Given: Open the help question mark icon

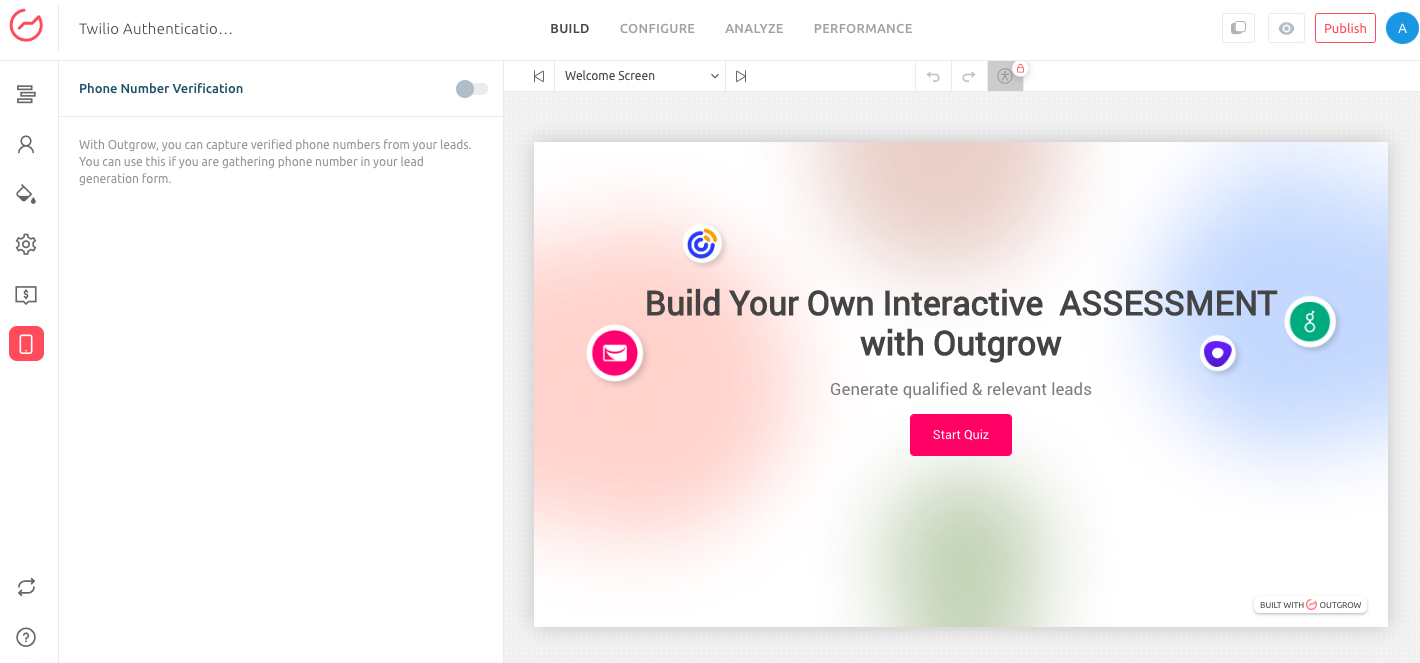Looking at the screenshot, I should (26, 637).
